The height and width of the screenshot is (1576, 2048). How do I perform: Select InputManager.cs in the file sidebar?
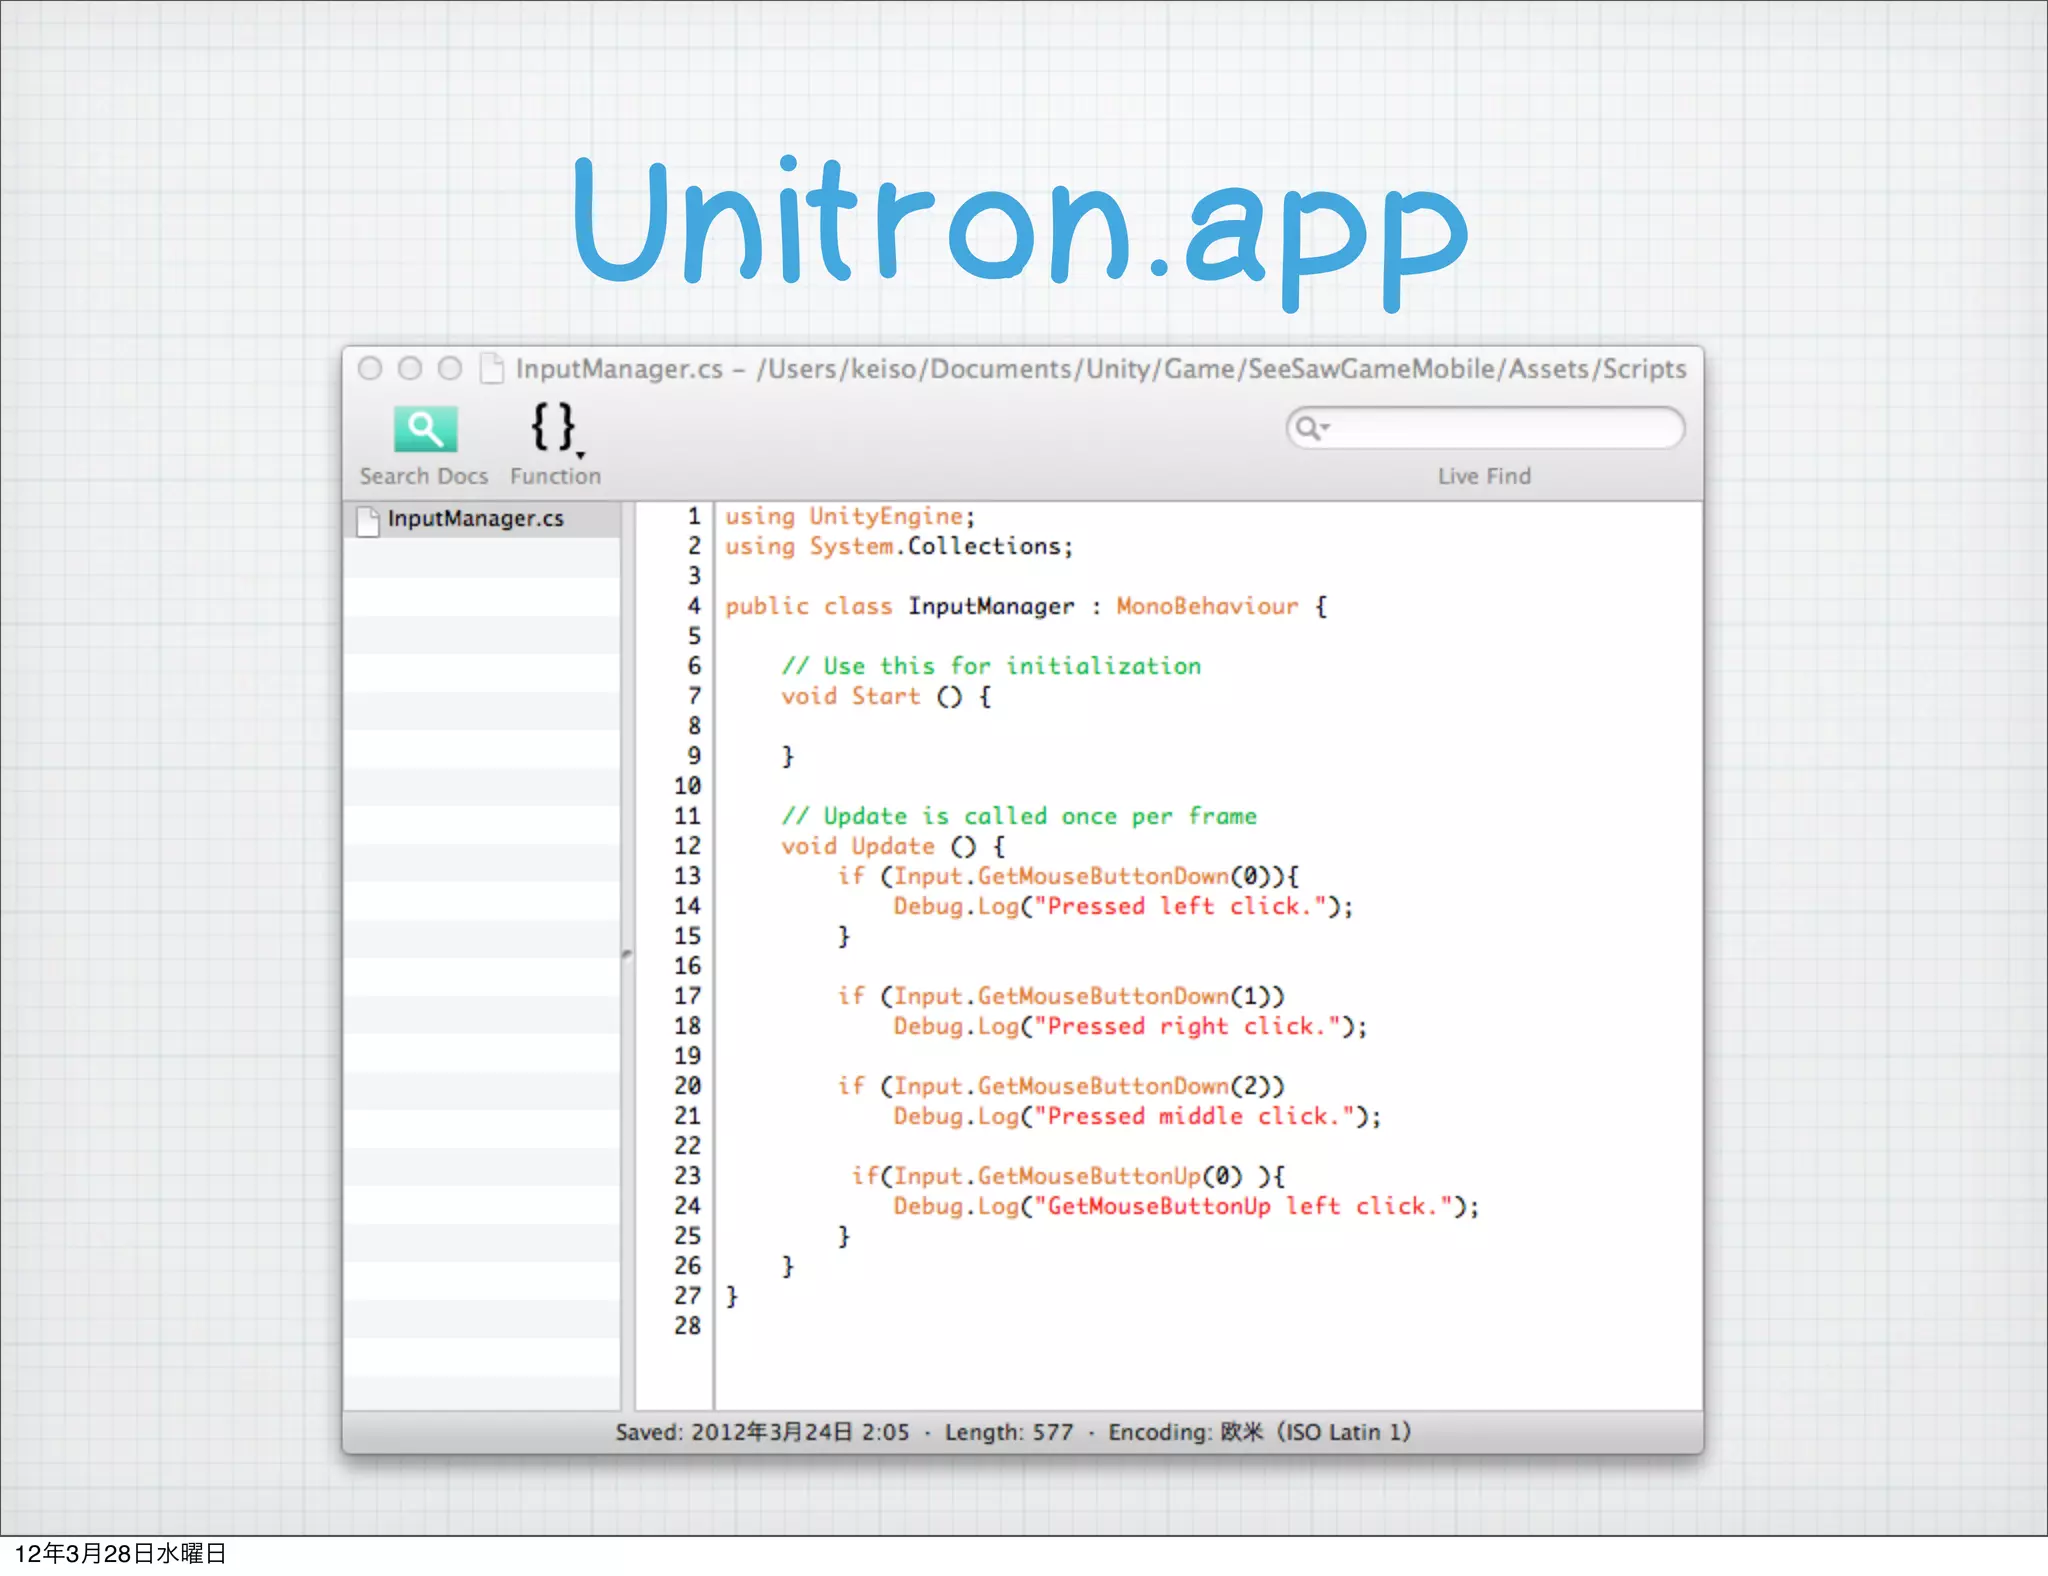click(482, 519)
